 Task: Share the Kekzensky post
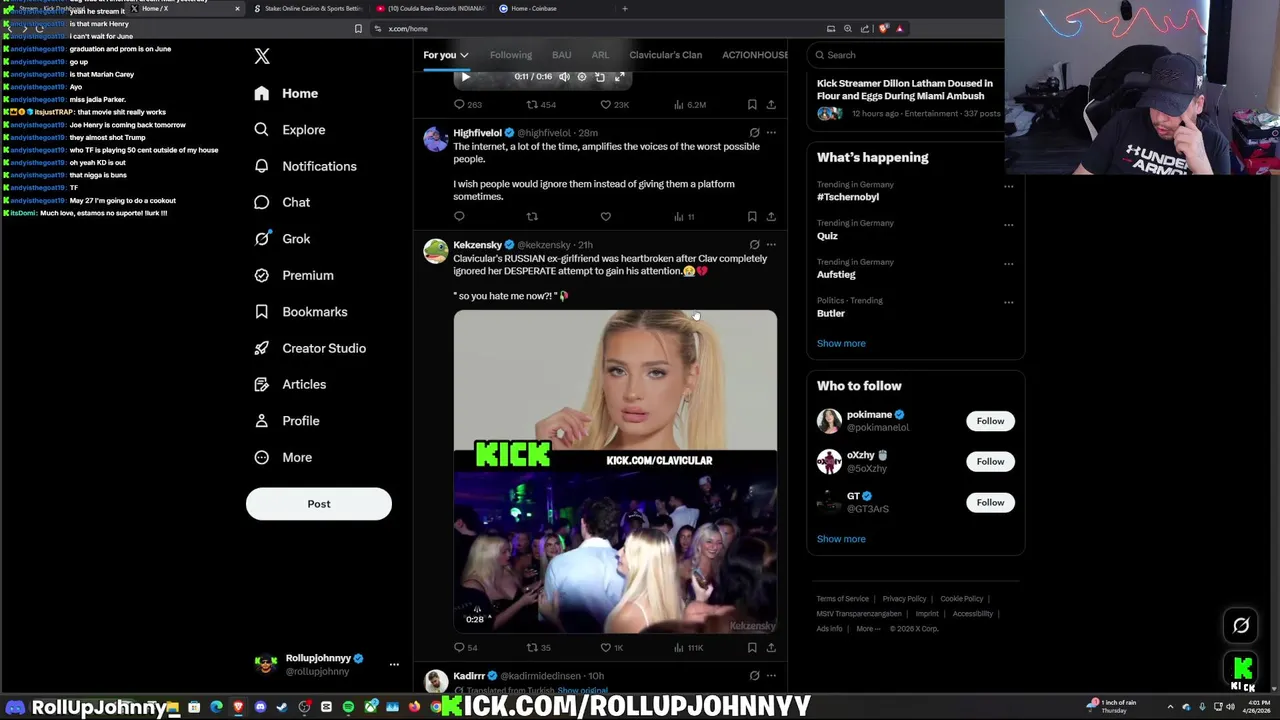pyautogui.click(x=771, y=647)
